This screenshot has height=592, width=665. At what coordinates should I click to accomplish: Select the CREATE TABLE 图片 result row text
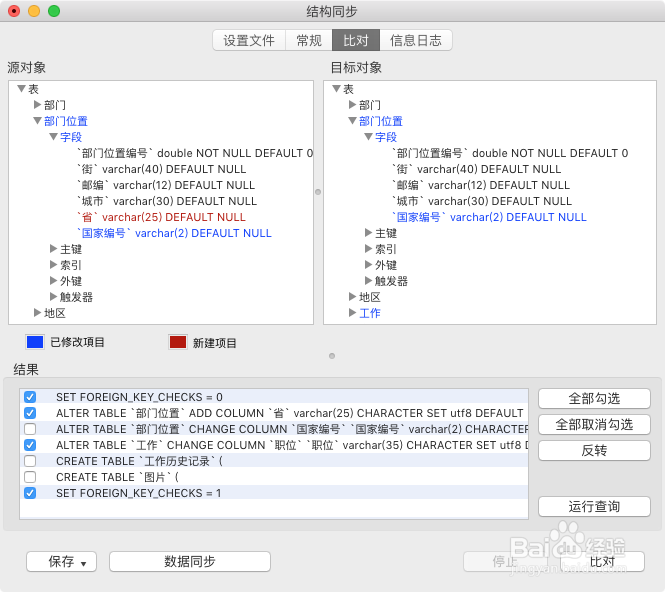coord(117,477)
